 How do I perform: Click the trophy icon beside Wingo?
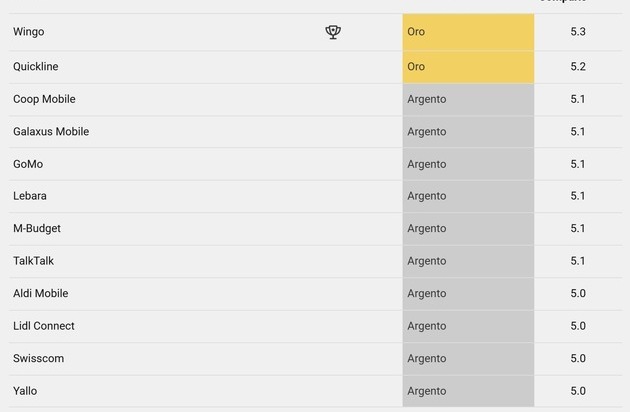click(x=333, y=32)
